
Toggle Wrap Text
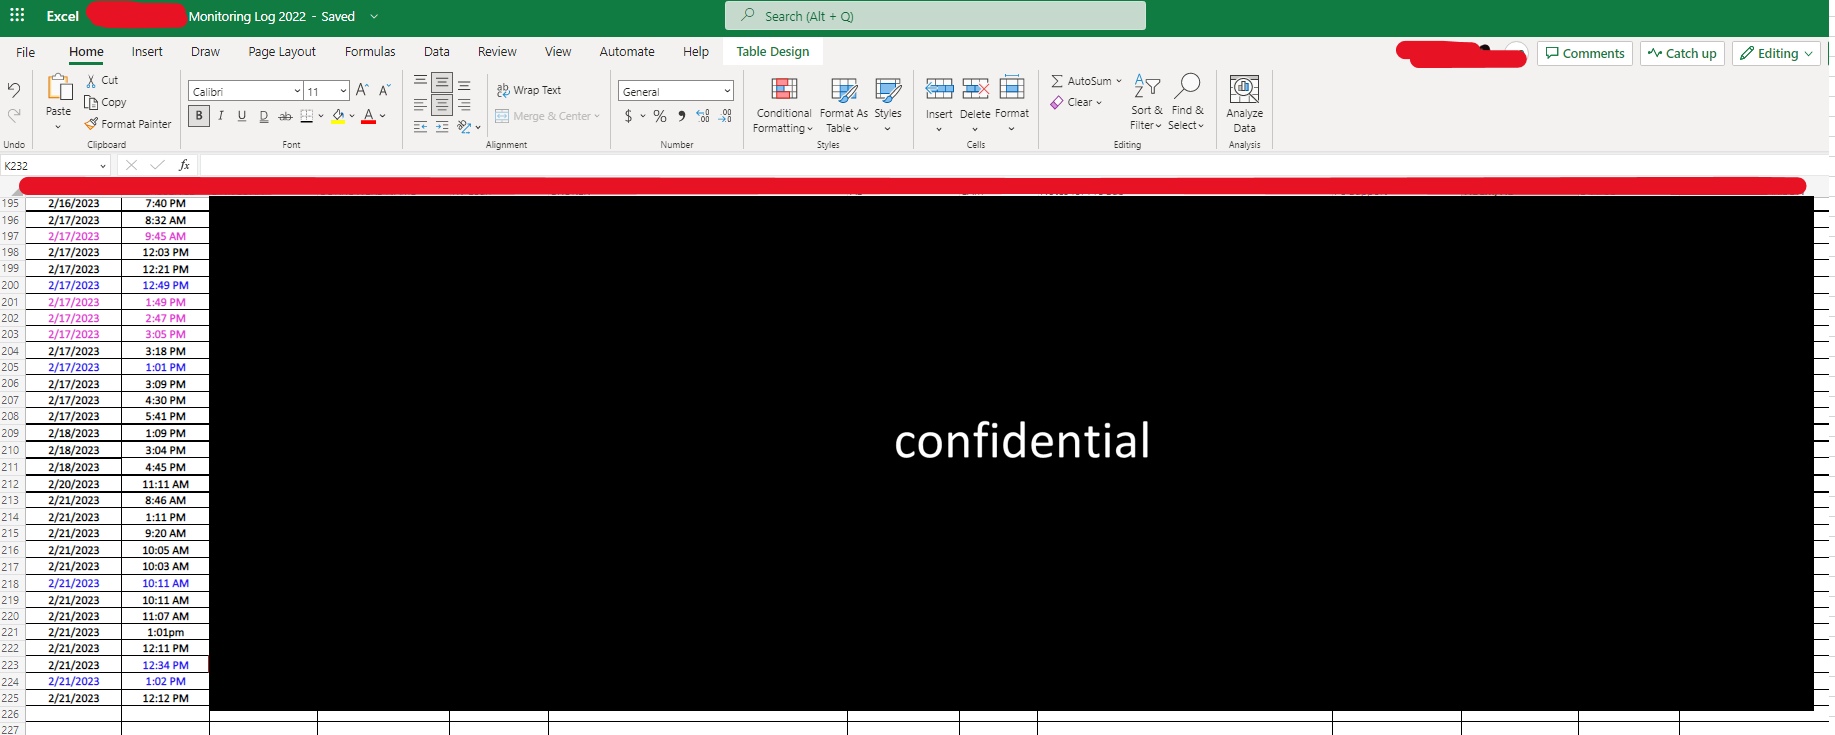529,90
